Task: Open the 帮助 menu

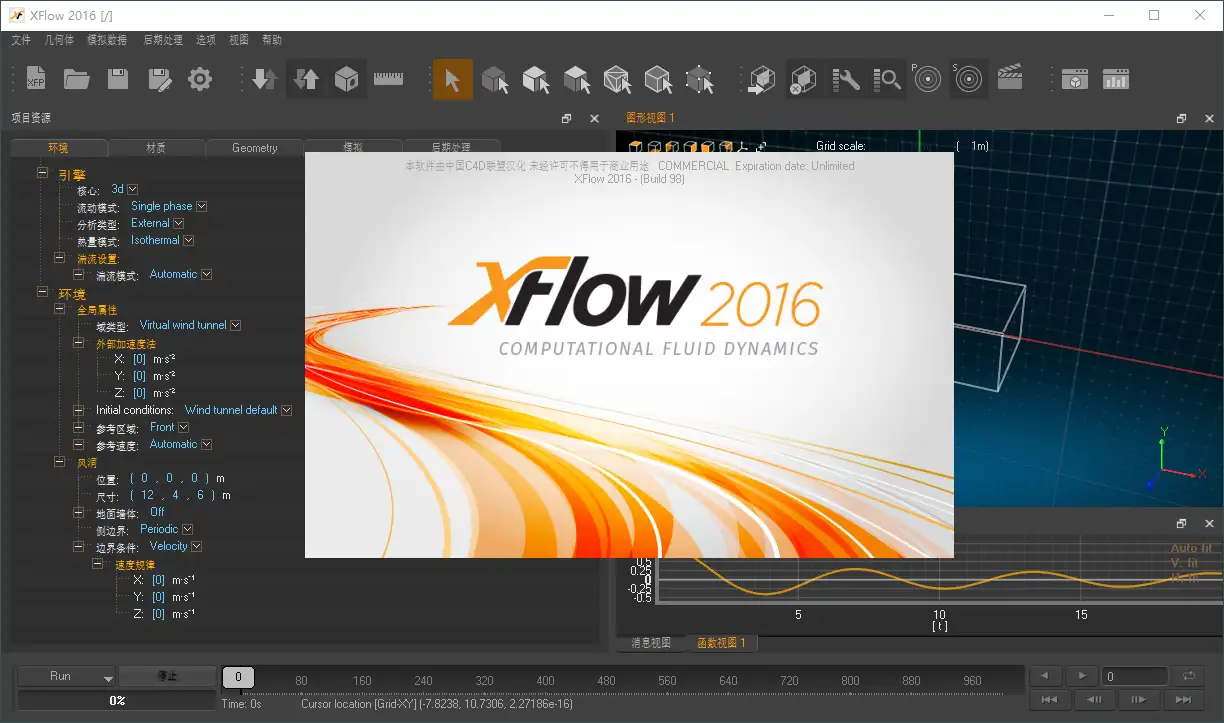Action: click(272, 40)
